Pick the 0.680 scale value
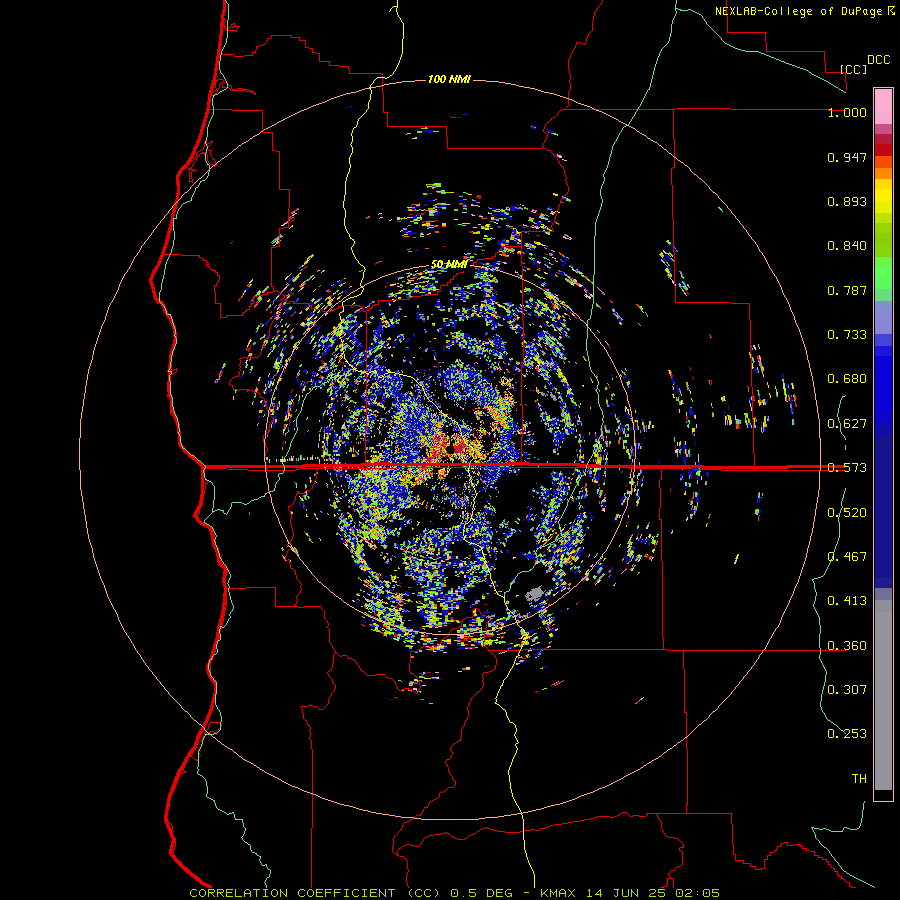This screenshot has height=900, width=900. pos(847,379)
